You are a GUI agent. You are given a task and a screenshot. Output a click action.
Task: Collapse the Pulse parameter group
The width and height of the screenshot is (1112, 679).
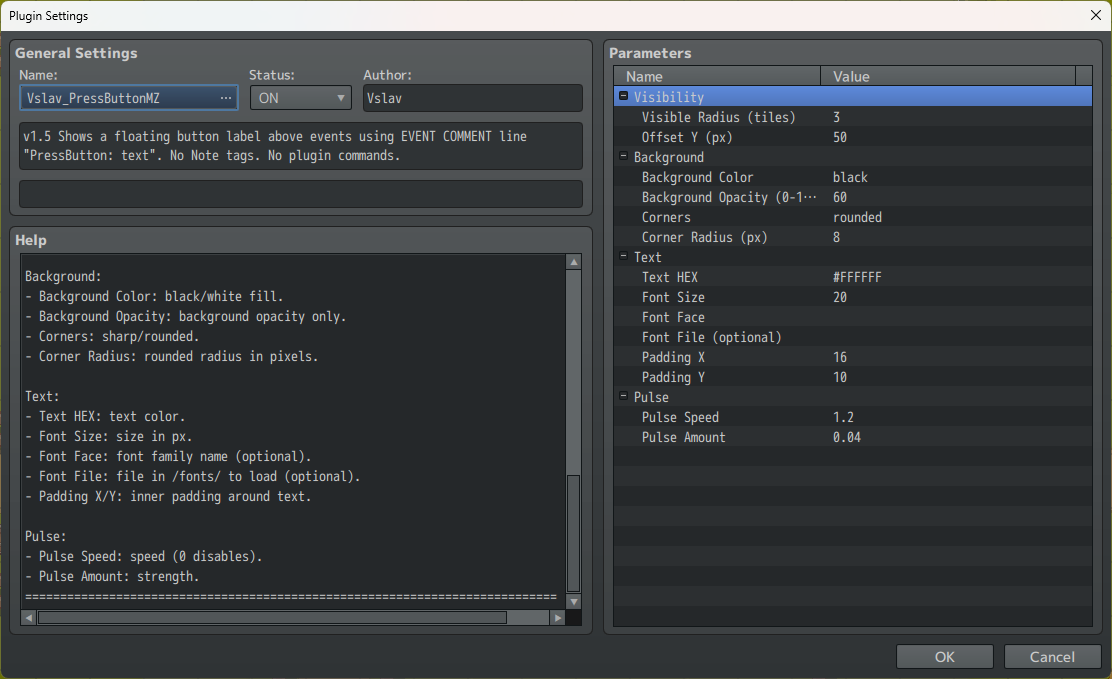(x=623, y=397)
